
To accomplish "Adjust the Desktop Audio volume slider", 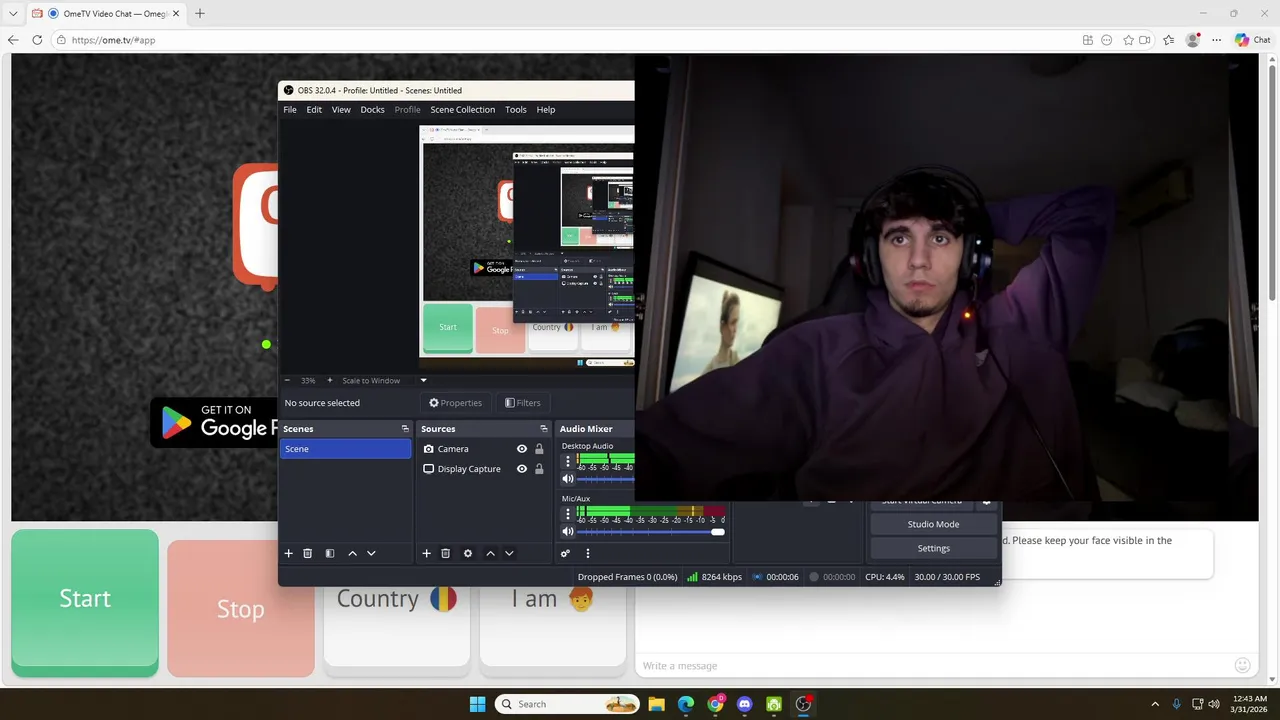I will [x=606, y=479].
